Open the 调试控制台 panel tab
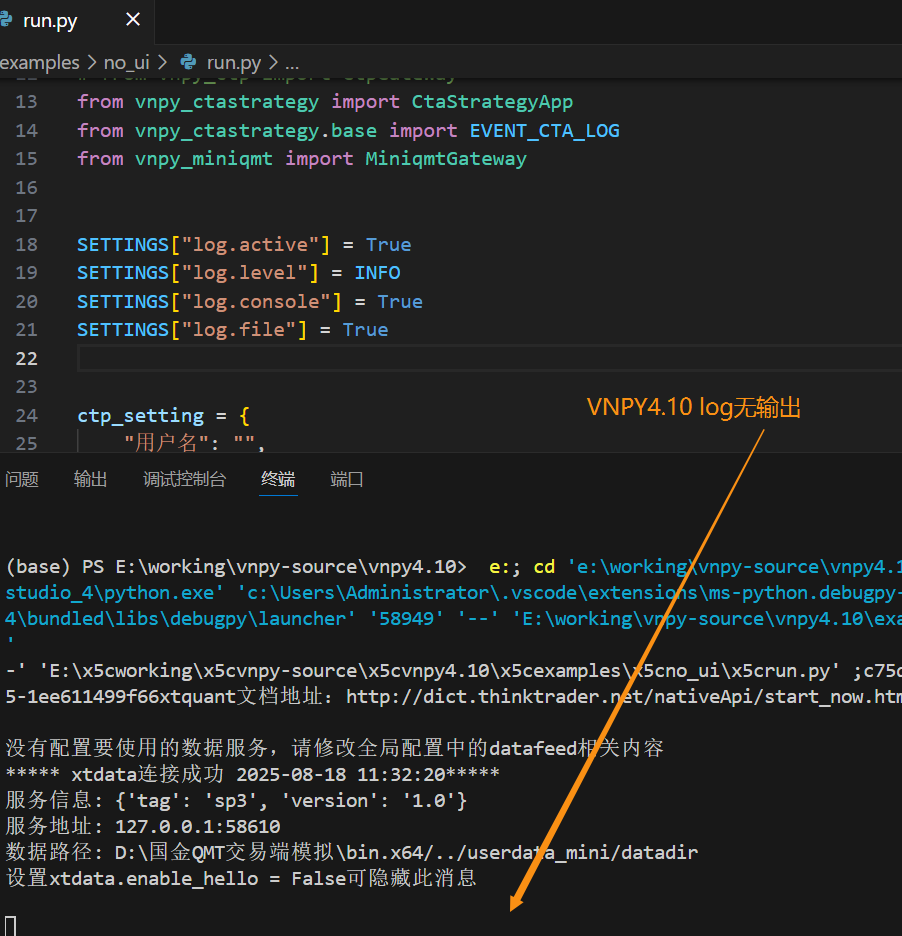 (x=184, y=479)
